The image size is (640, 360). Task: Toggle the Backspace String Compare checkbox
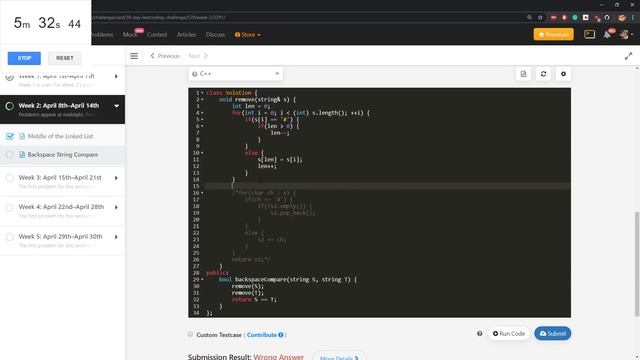point(10,155)
